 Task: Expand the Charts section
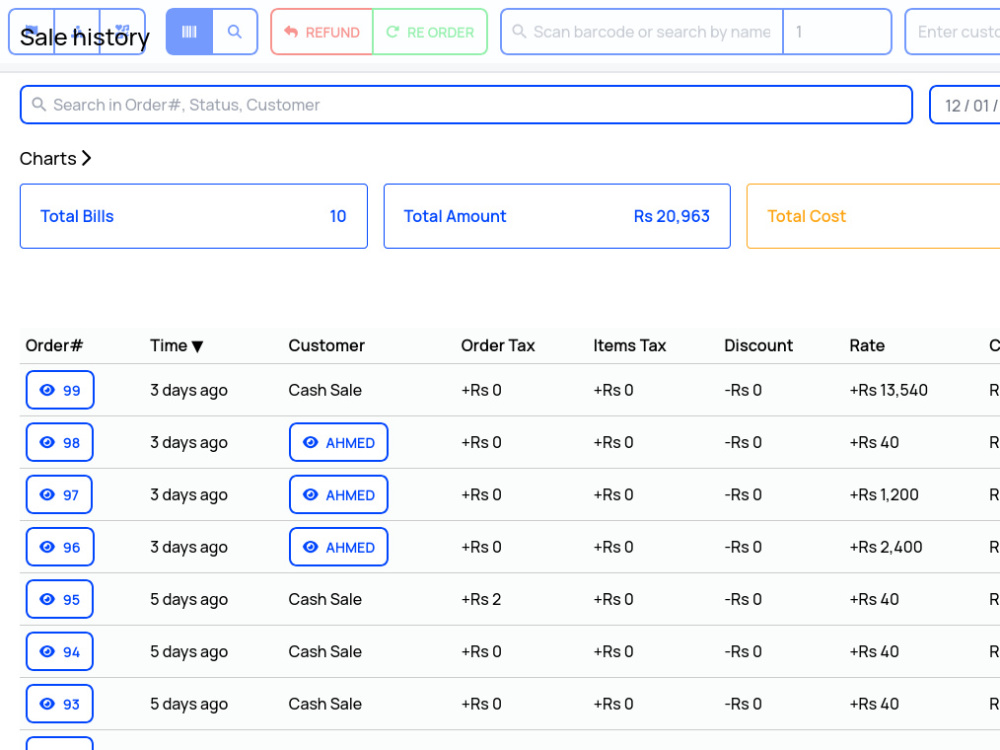(55, 158)
